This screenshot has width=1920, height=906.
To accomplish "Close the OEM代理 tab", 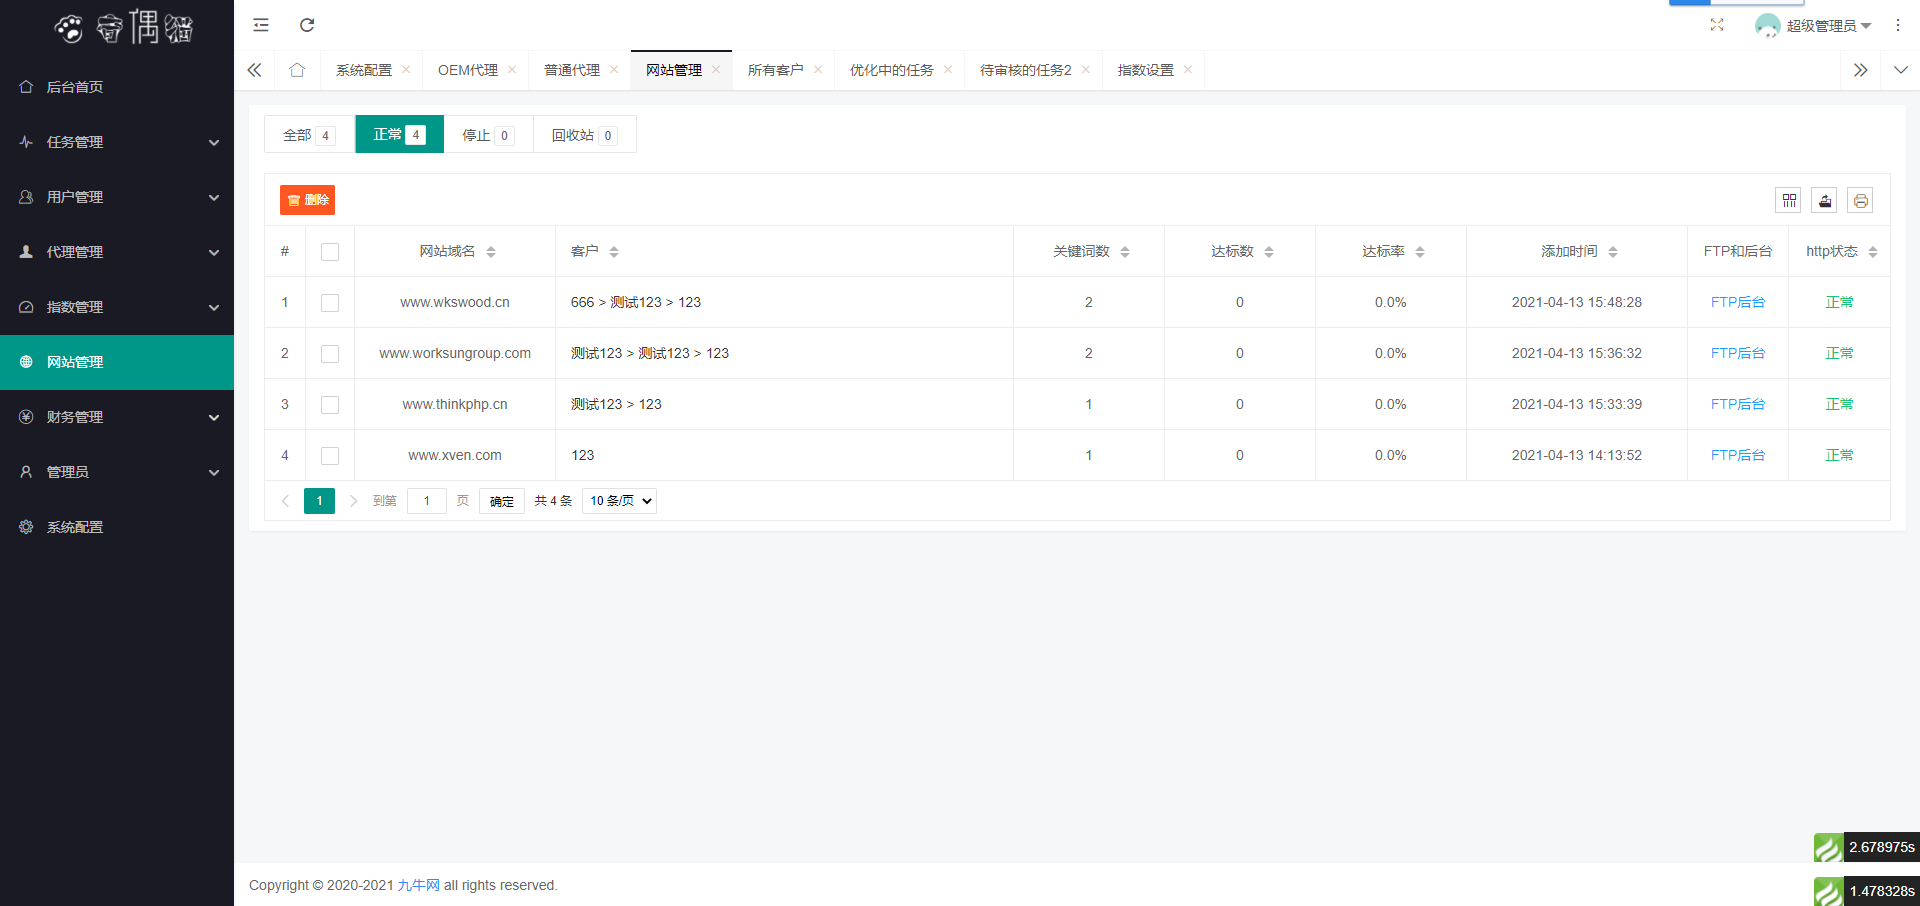I will tap(512, 69).
